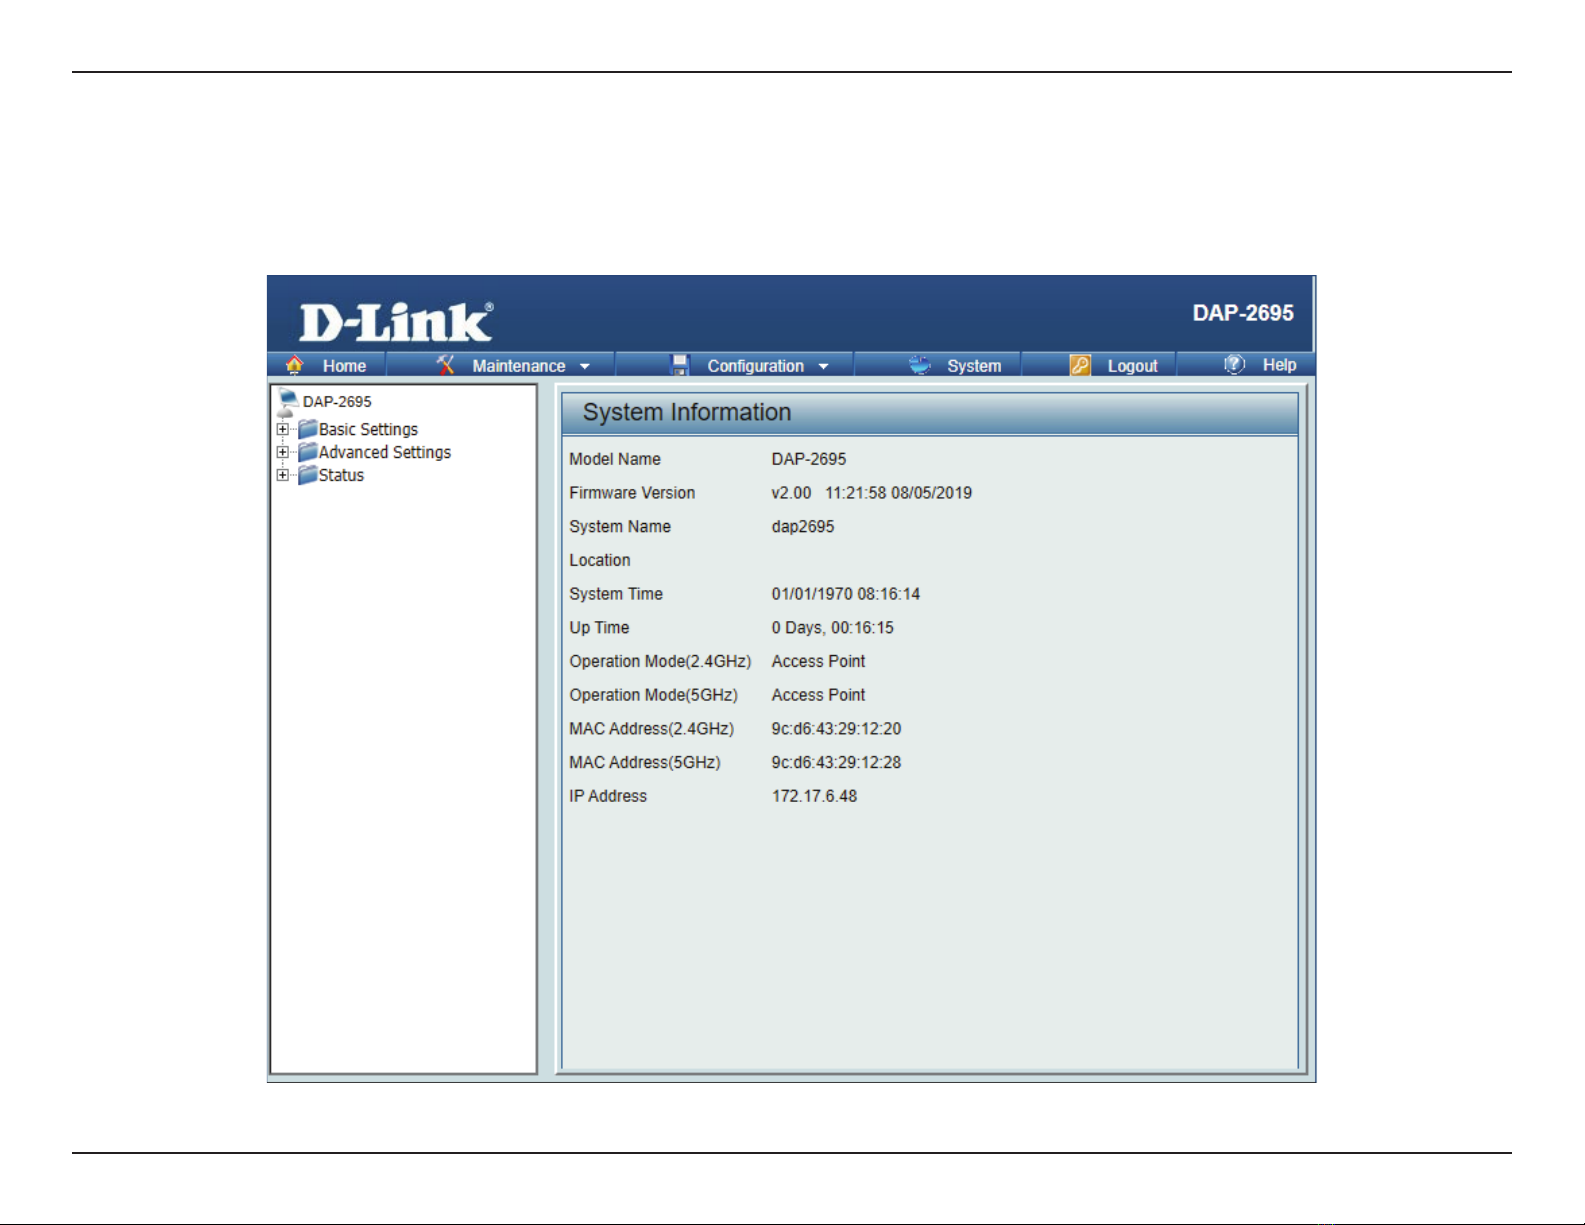Viewport: 1585px width, 1225px height.
Task: Select the System menu item
Action: click(974, 366)
